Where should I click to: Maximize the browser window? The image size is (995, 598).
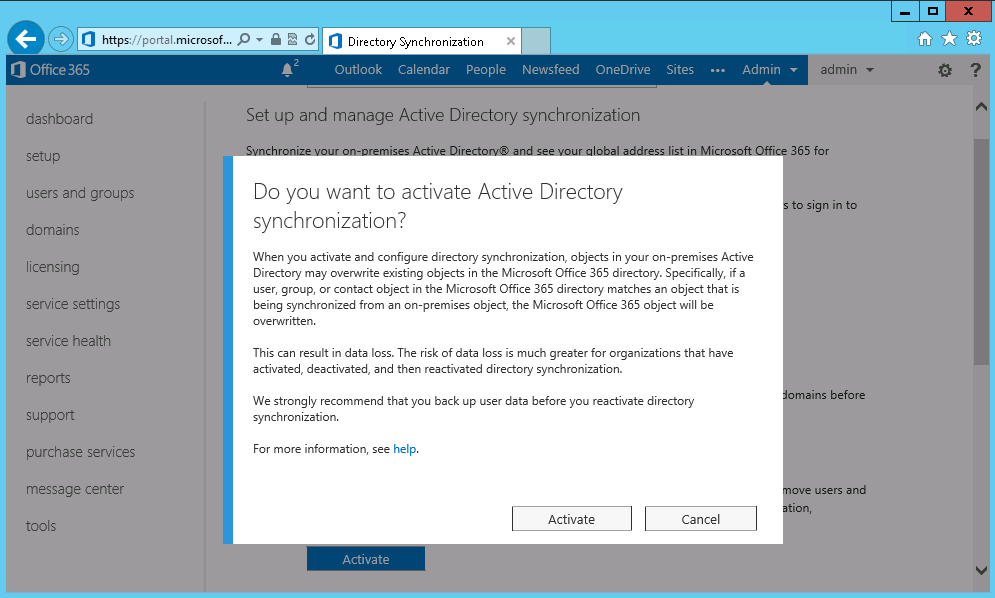(x=932, y=11)
